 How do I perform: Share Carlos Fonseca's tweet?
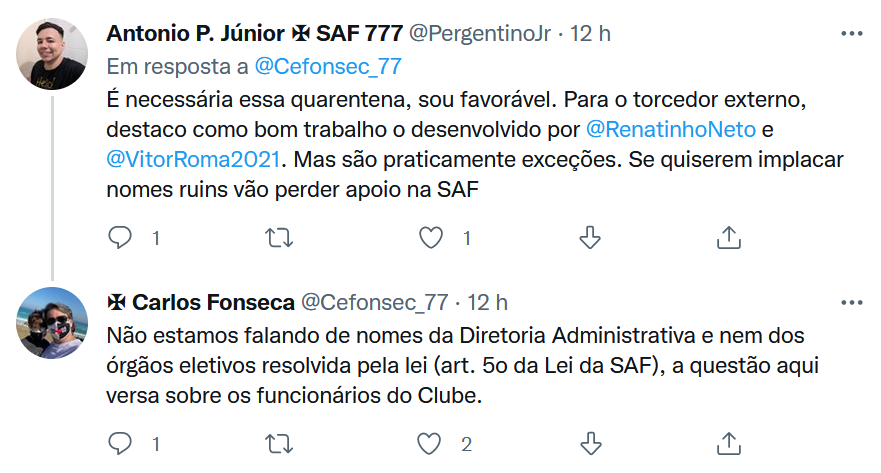tap(729, 443)
